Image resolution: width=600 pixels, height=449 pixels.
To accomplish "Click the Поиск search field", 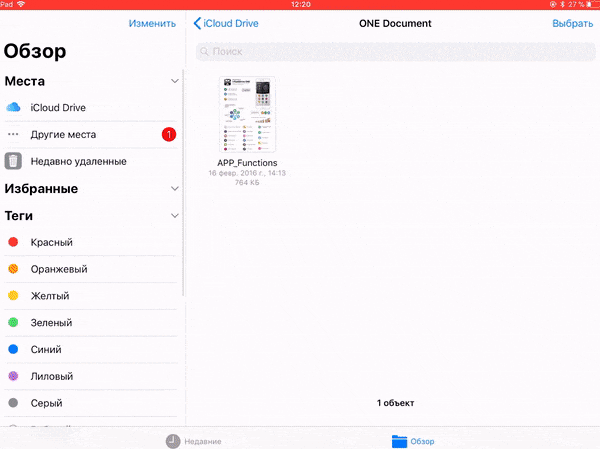I will point(396,51).
